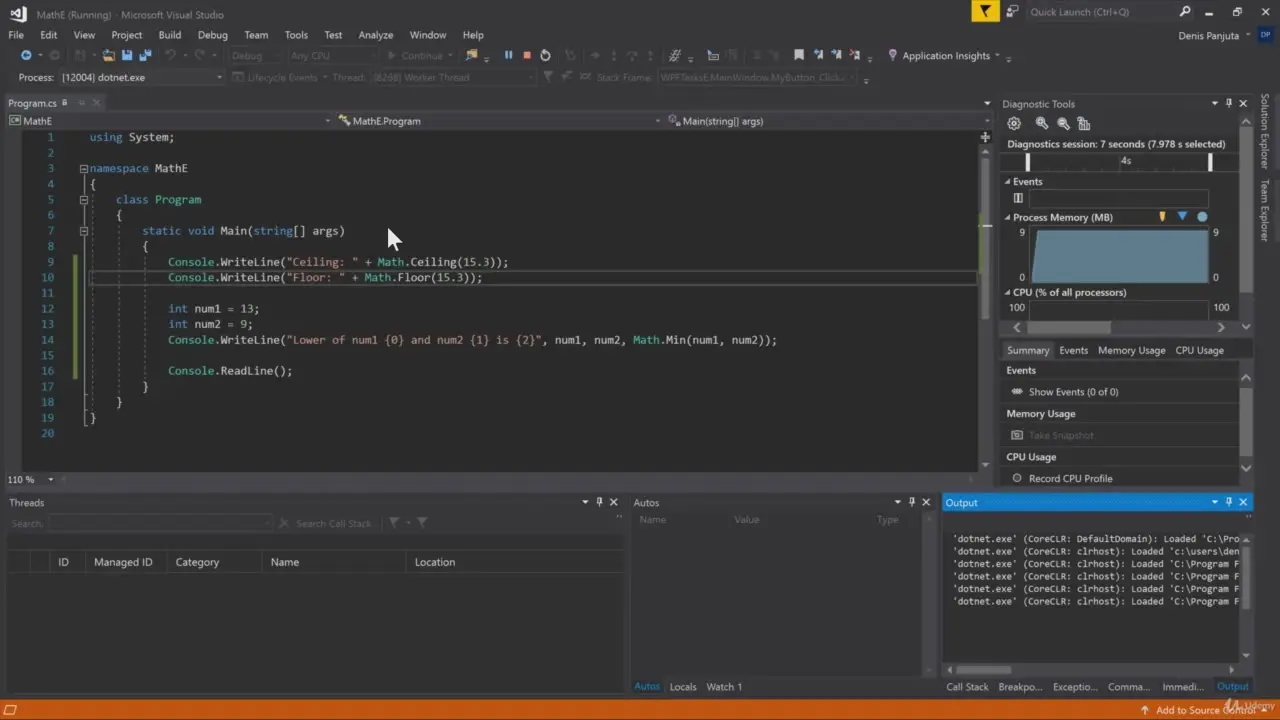The width and height of the screenshot is (1280, 720).
Task: Collapse the CPU graph section
Action: pyautogui.click(x=1008, y=293)
